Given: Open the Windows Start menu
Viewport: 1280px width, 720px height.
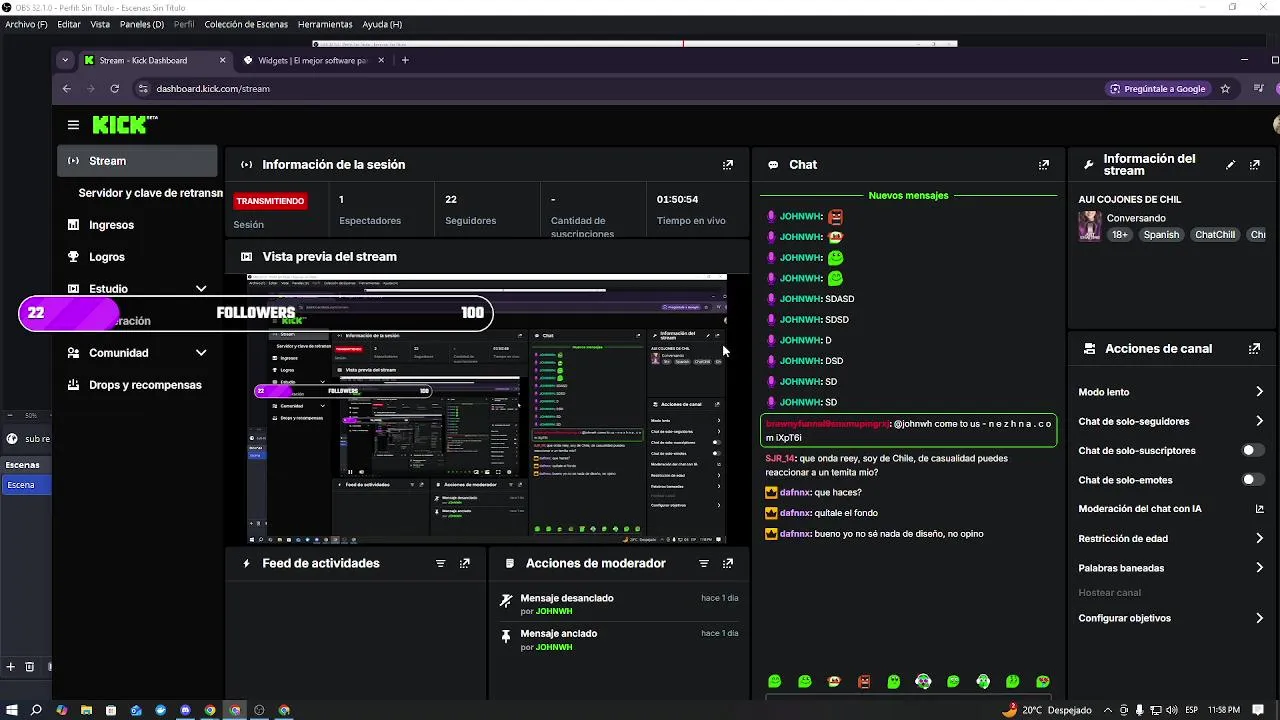Looking at the screenshot, I should 11,711.
